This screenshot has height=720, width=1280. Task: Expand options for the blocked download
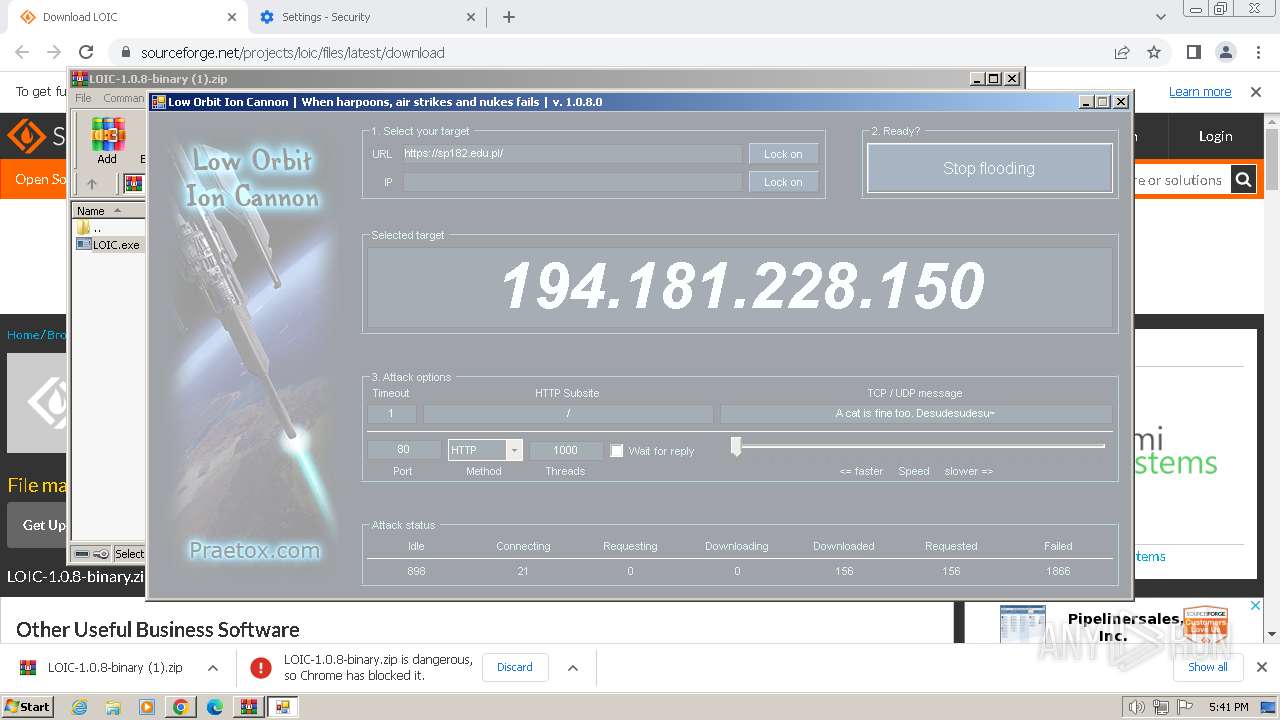tap(573, 668)
